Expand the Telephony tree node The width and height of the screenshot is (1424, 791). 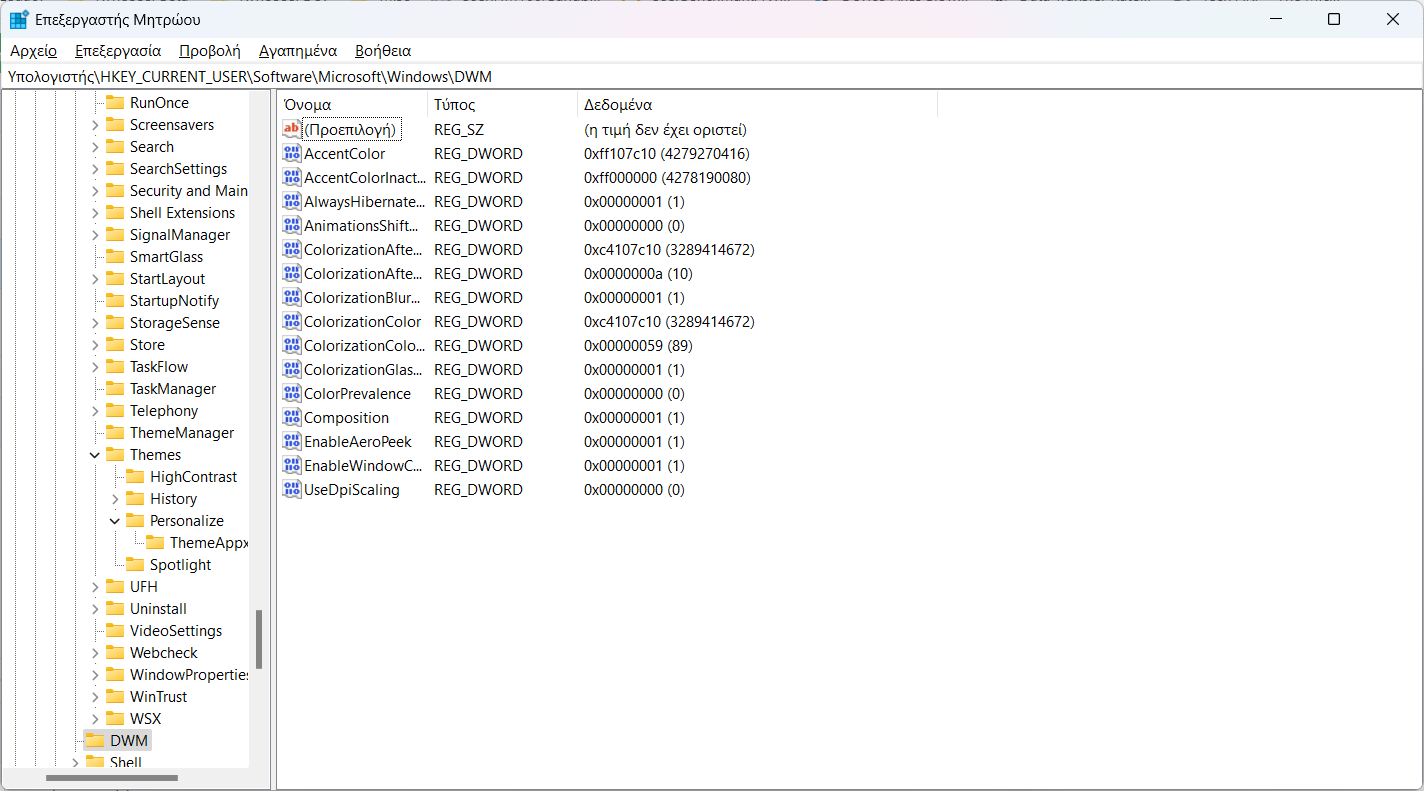pyautogui.click(x=95, y=411)
